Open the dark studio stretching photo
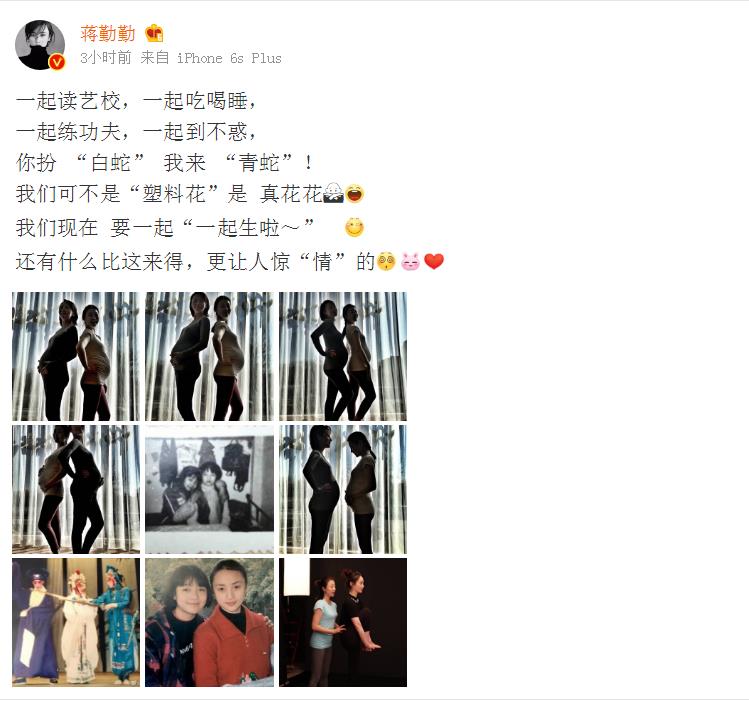 click(x=343, y=623)
